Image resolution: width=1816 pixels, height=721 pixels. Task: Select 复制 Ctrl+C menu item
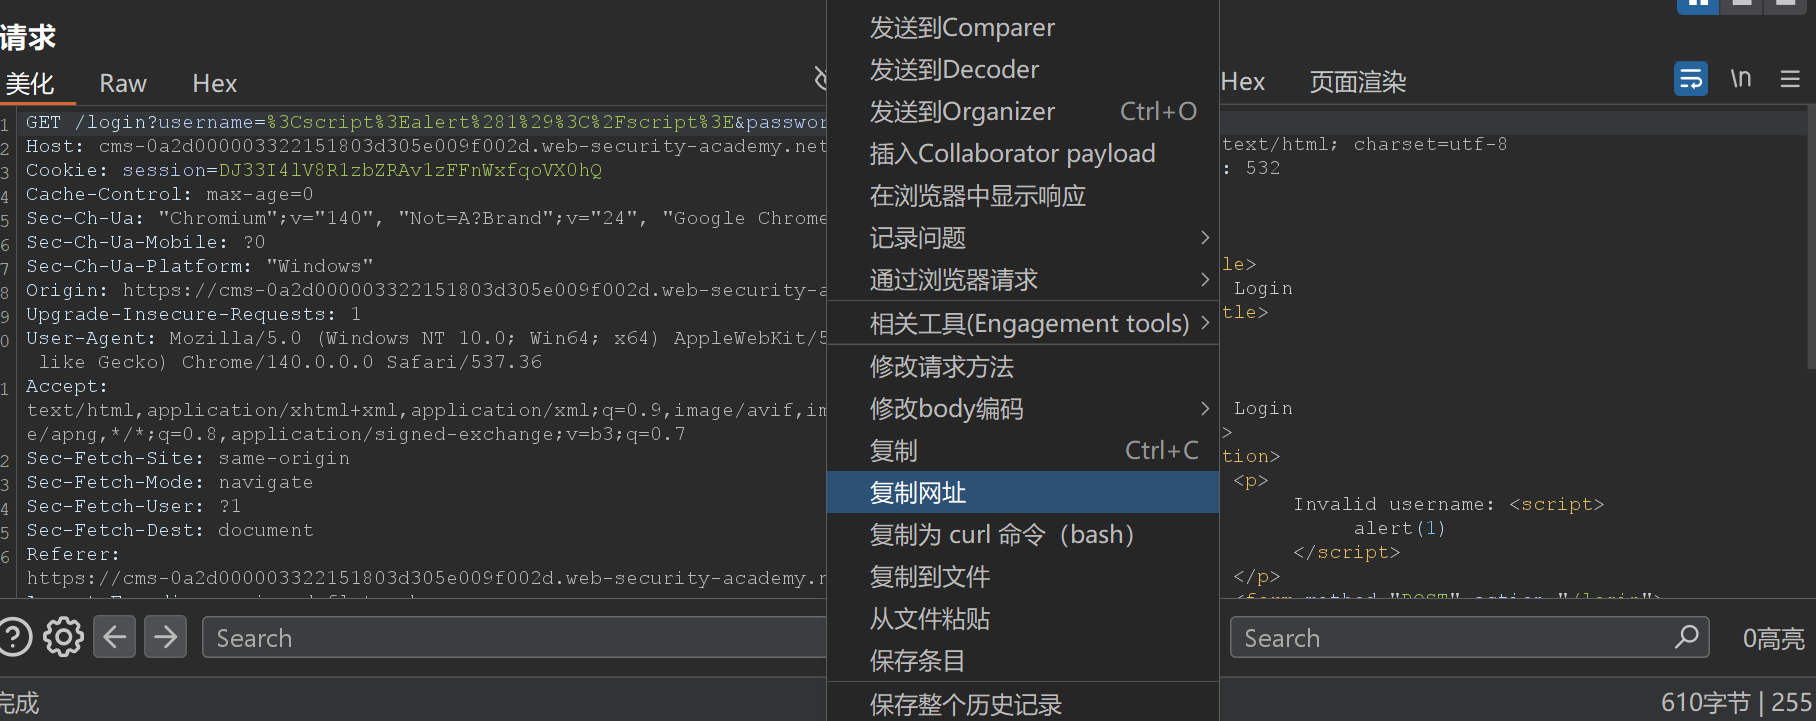coord(1023,450)
